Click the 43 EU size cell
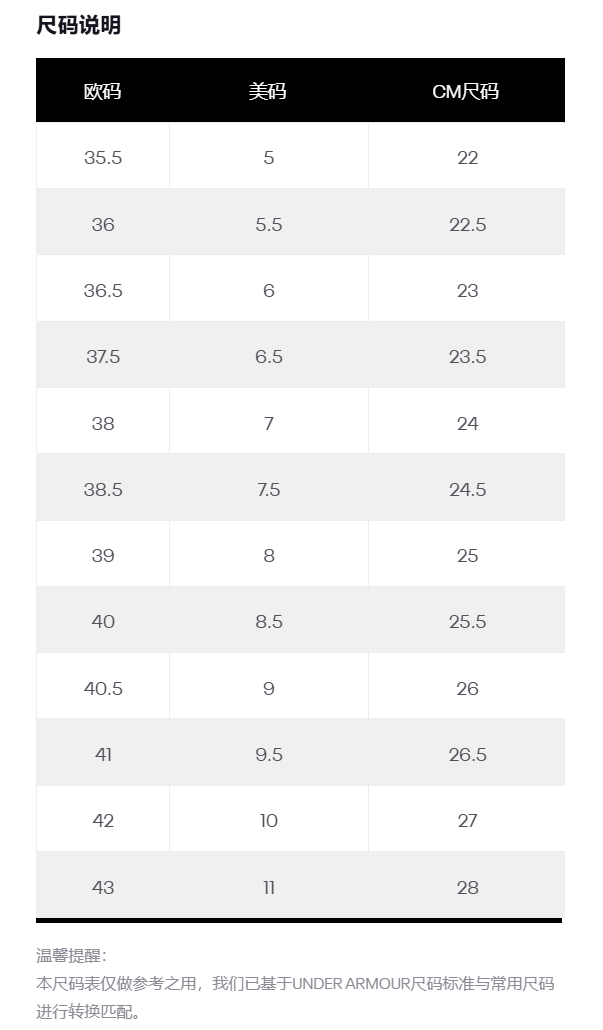The height and width of the screenshot is (1030, 603). (103, 887)
